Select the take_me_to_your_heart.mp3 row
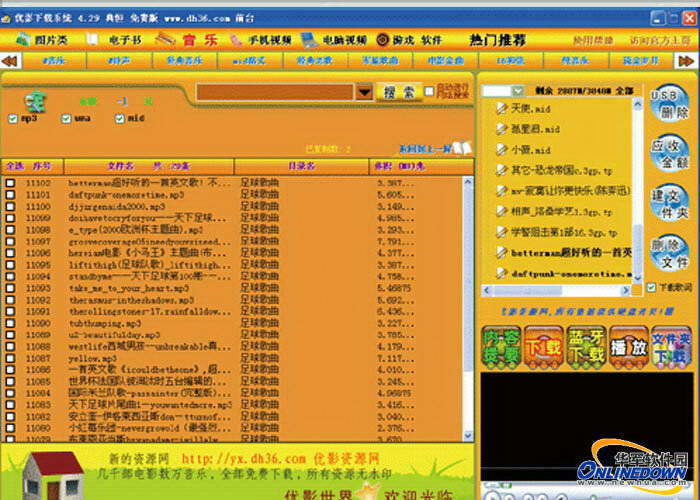 (232, 288)
